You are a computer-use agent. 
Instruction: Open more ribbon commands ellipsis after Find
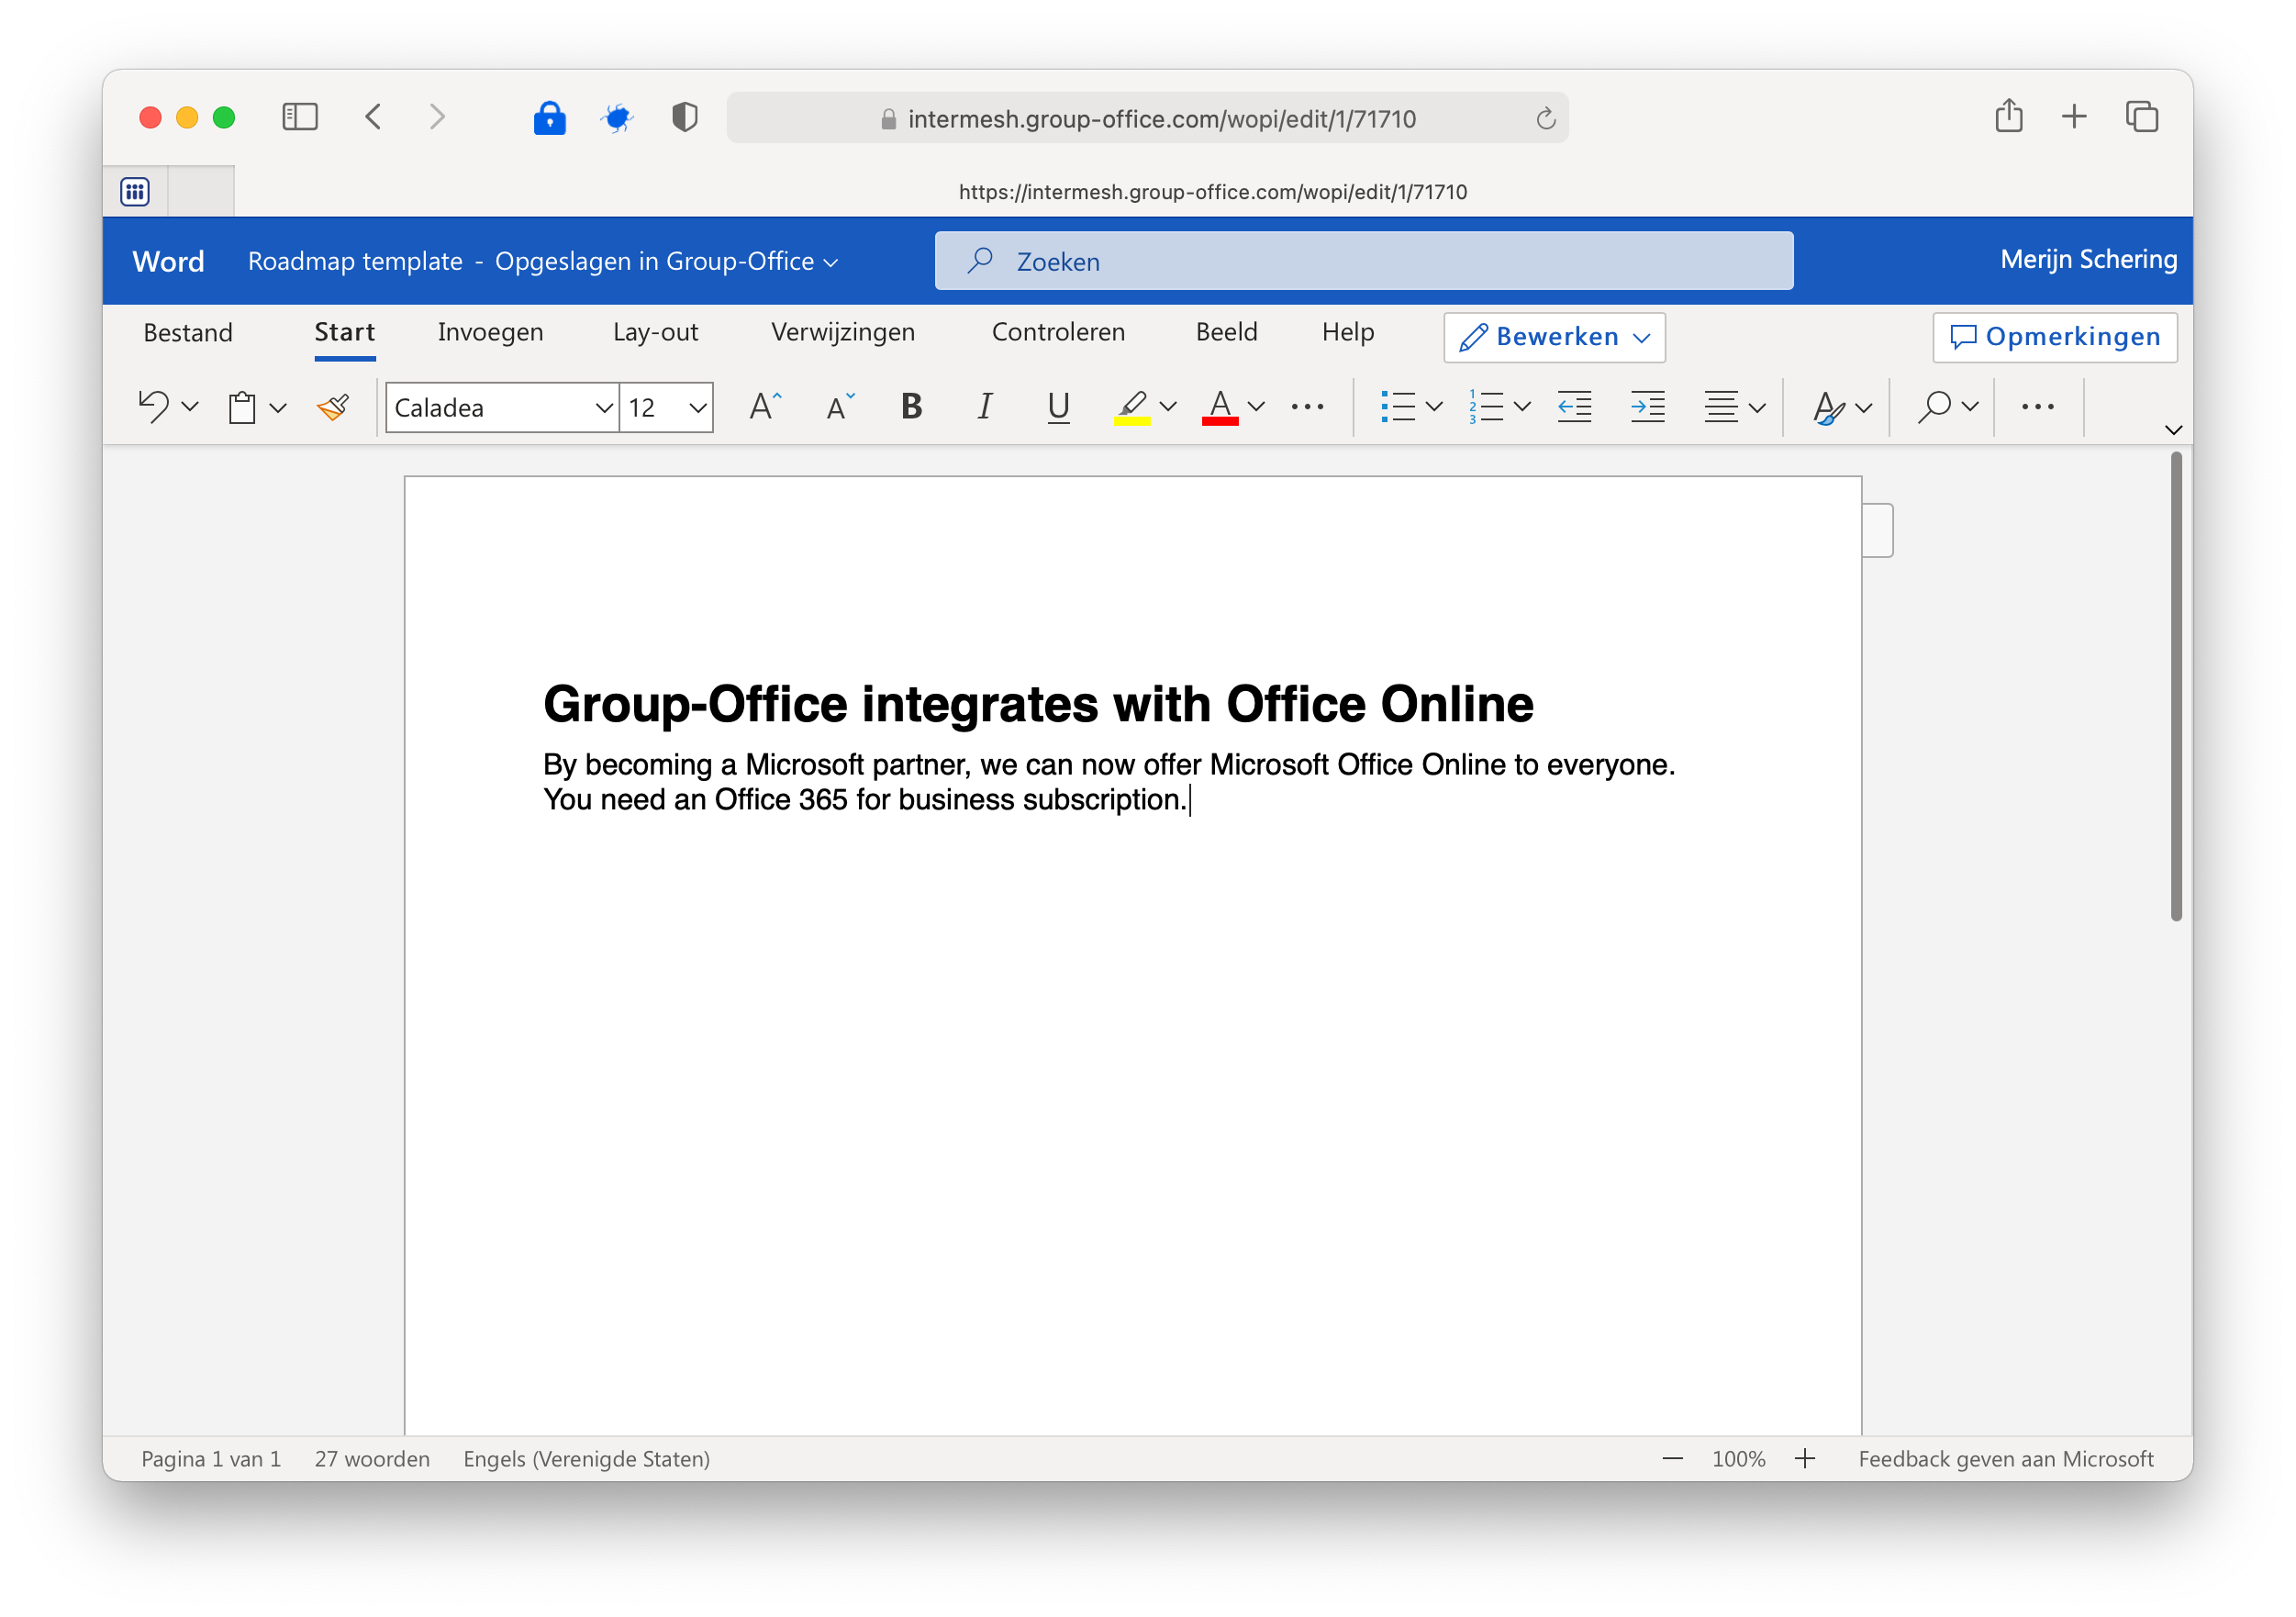tap(2037, 407)
